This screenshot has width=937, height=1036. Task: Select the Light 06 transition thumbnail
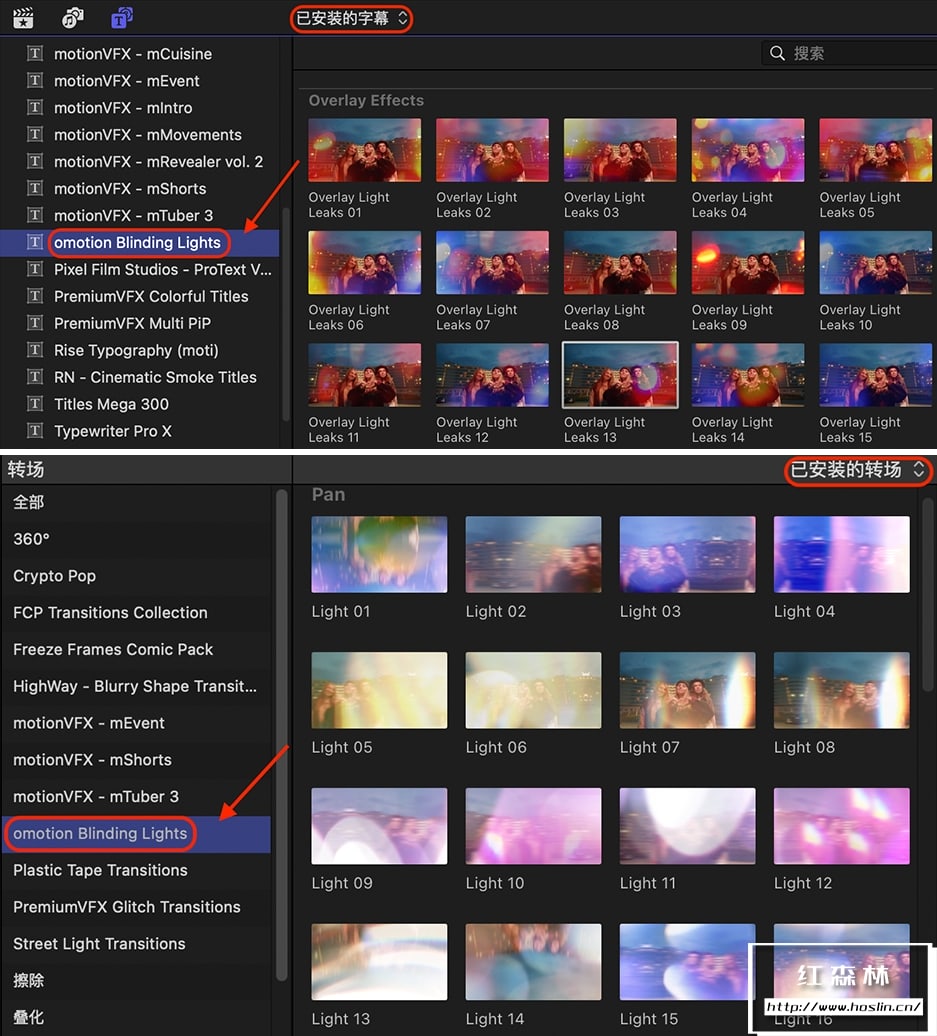533,690
